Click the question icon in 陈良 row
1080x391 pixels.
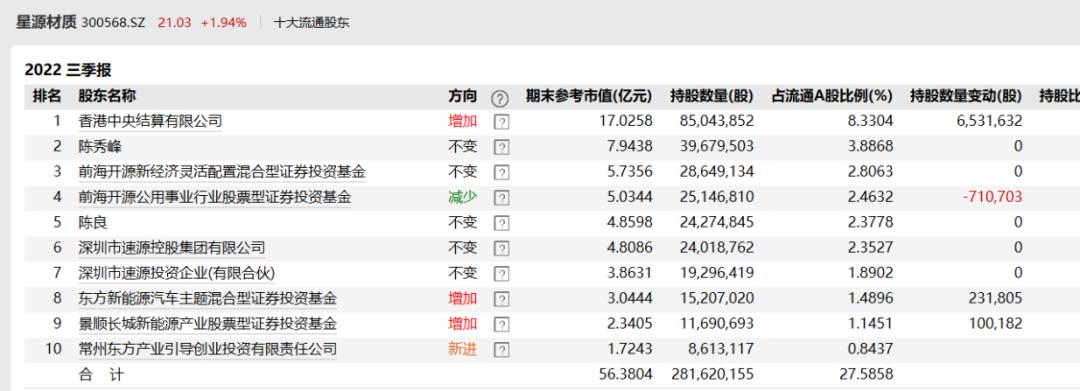click(501, 224)
